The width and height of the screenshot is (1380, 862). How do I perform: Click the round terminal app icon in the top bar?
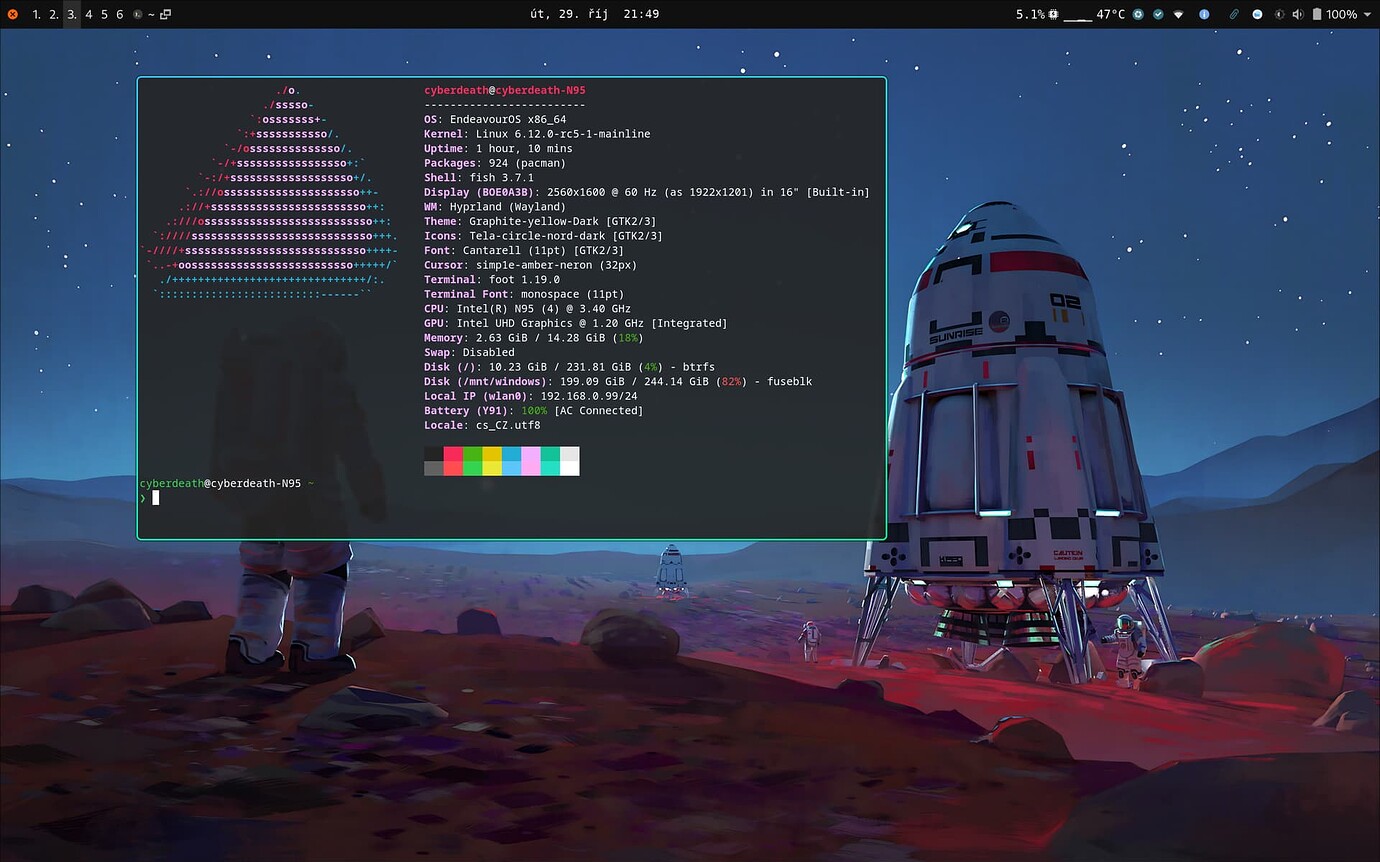[x=137, y=14]
